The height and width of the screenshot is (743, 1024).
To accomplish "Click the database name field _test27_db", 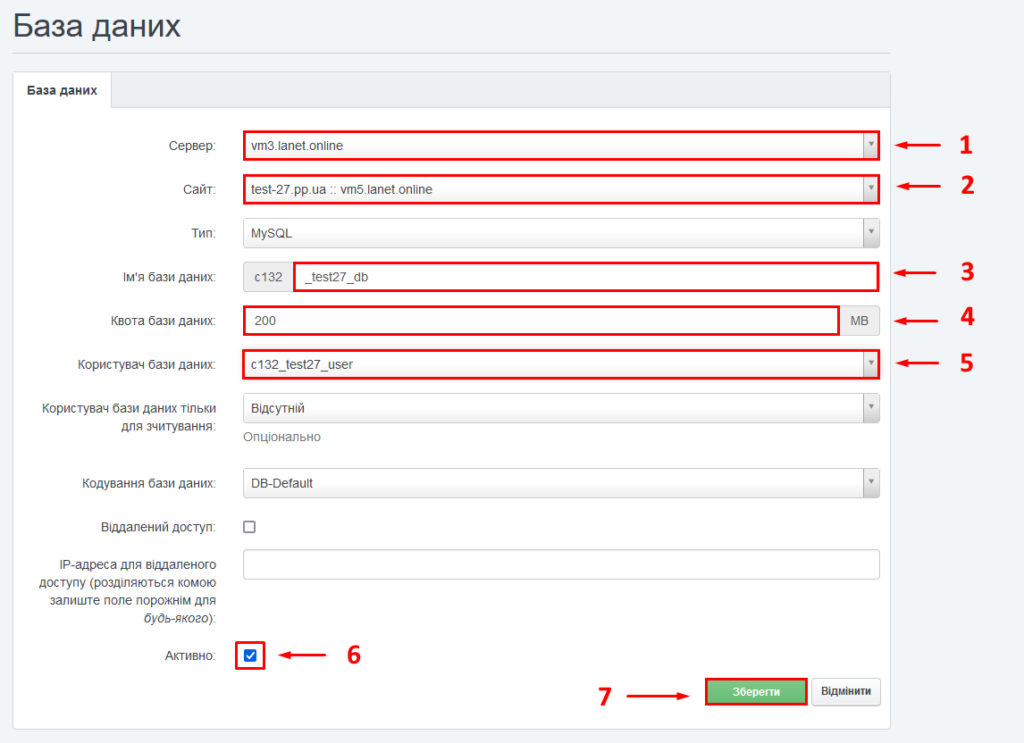I will coord(585,277).
